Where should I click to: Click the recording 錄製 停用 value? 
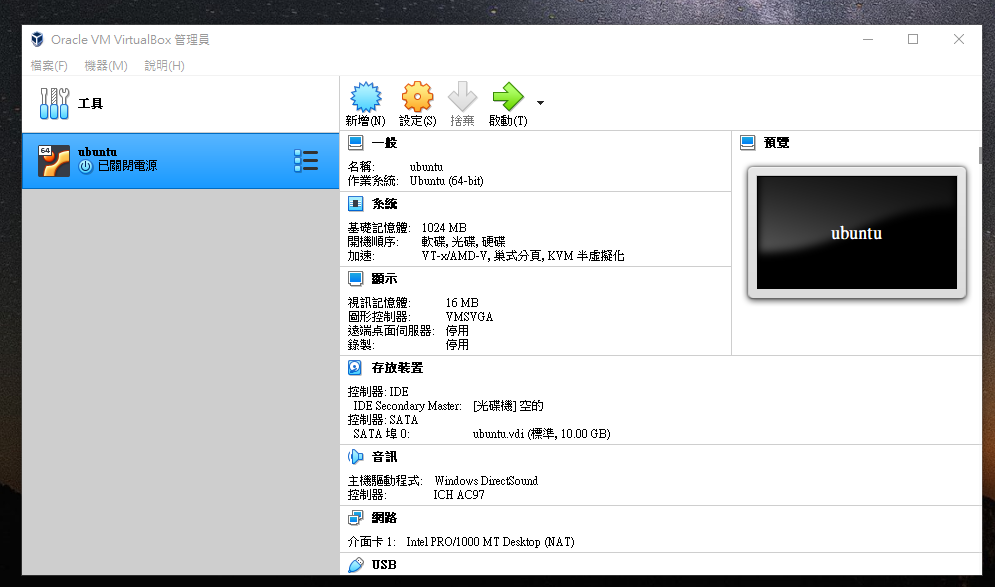click(457, 345)
